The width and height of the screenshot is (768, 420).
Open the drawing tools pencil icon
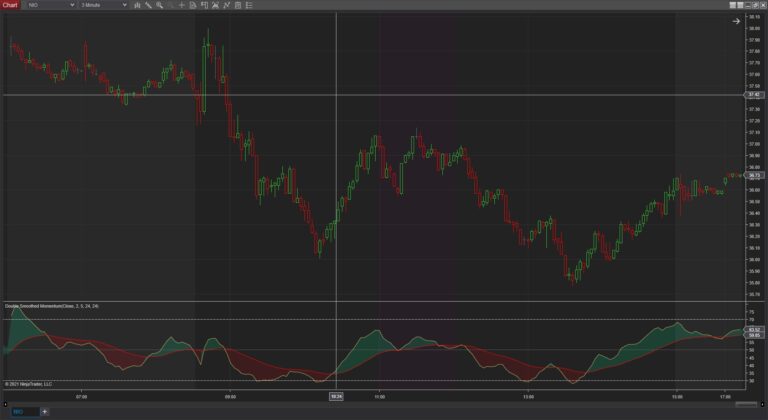(x=148, y=5)
